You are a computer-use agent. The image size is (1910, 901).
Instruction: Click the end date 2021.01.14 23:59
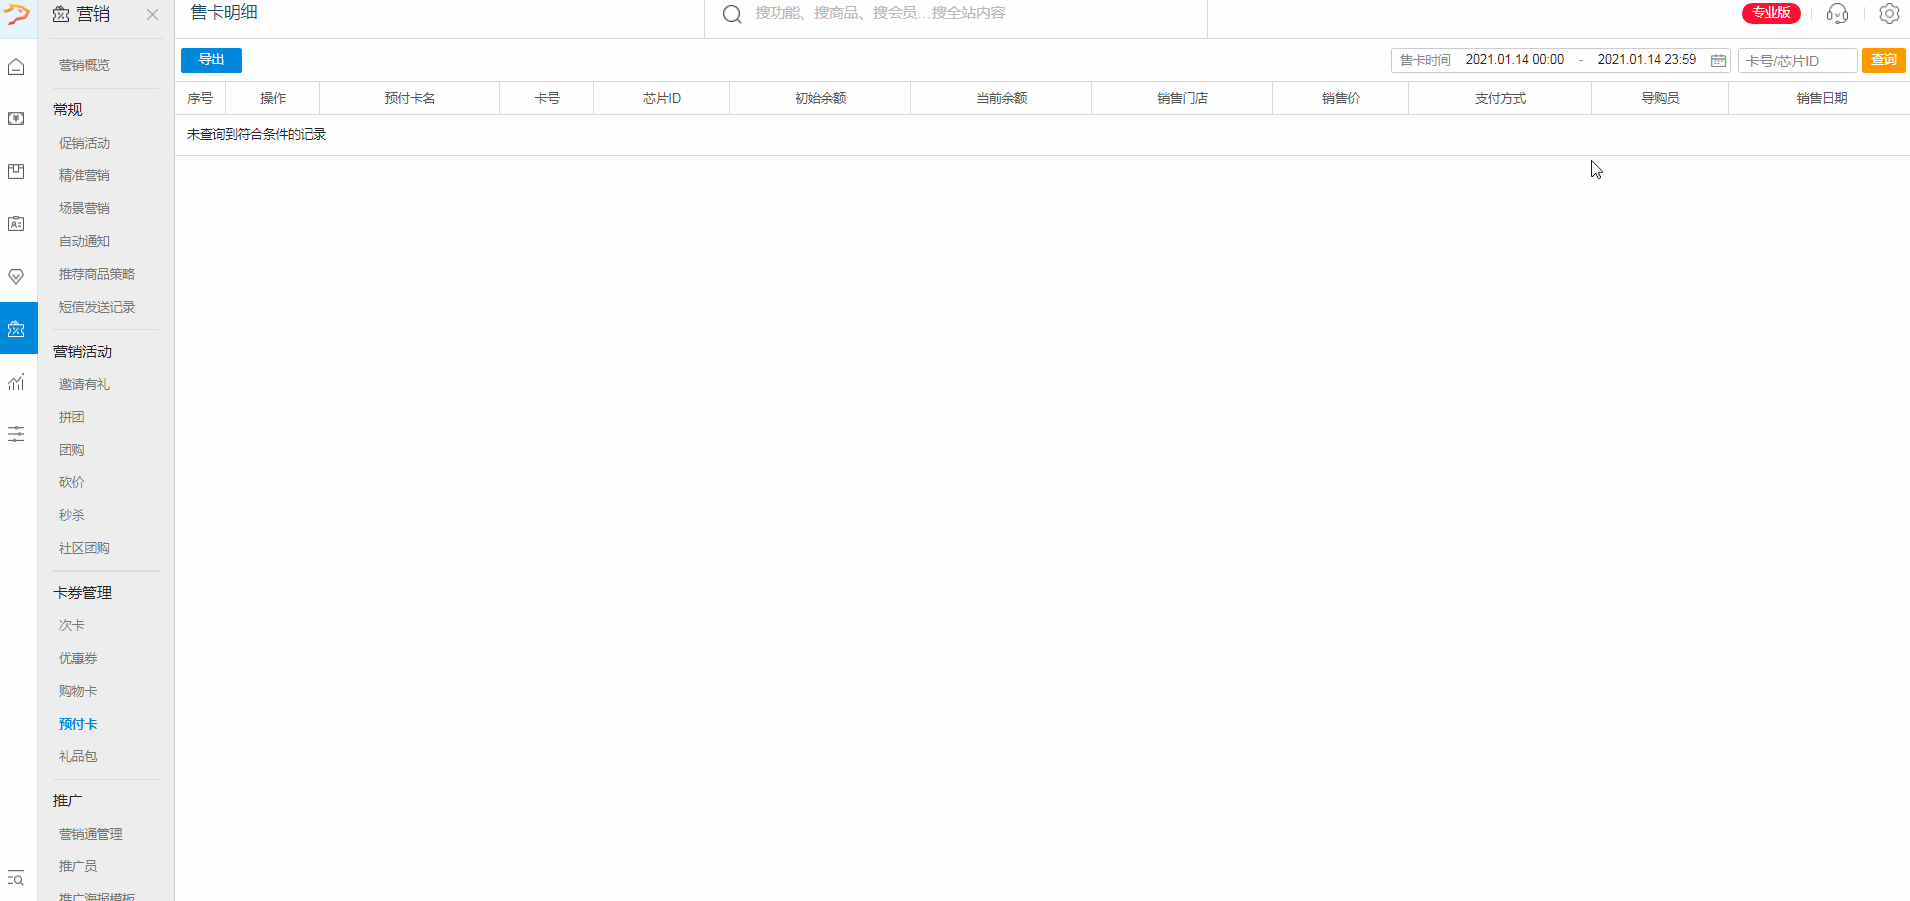tap(1646, 60)
